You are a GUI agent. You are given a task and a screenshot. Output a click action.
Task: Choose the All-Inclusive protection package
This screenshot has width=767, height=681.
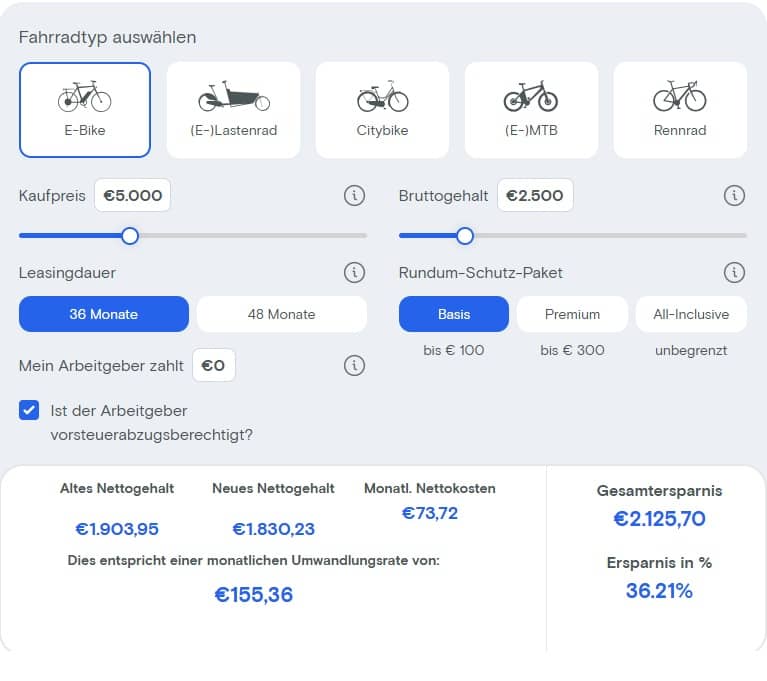(x=691, y=314)
